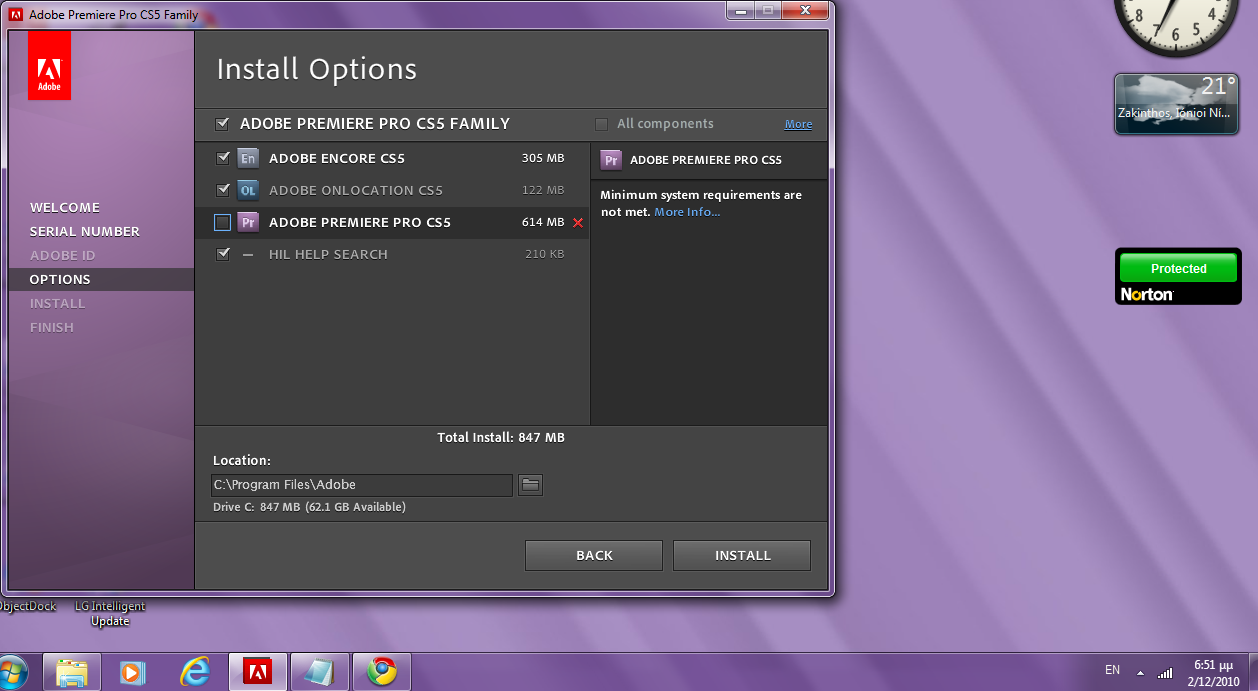Viewport: 1258px width, 691px height.
Task: Click the Norton Protected gadget
Action: pyautogui.click(x=1178, y=277)
